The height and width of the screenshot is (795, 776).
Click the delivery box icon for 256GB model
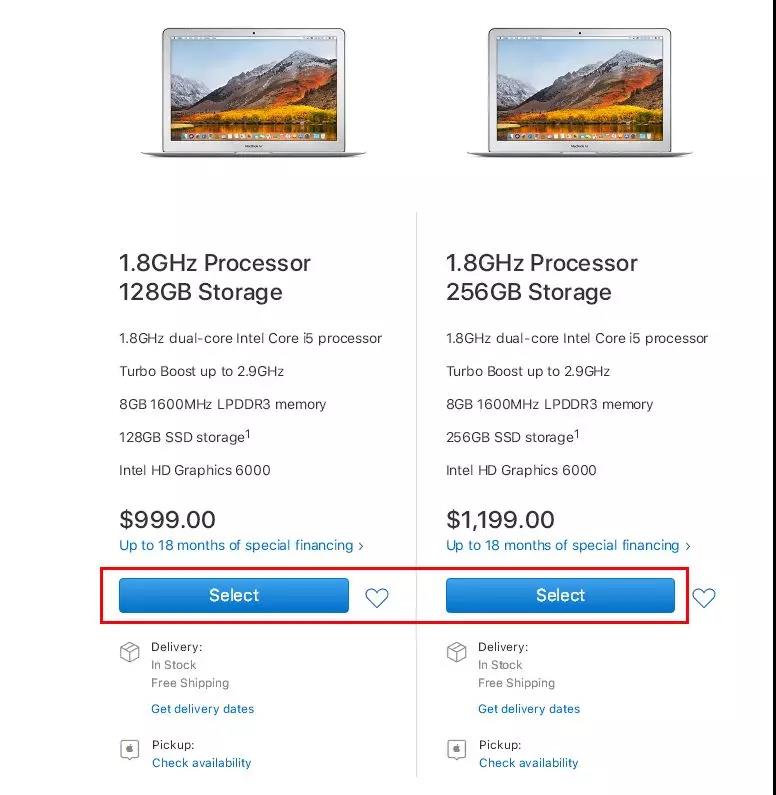pos(456,652)
